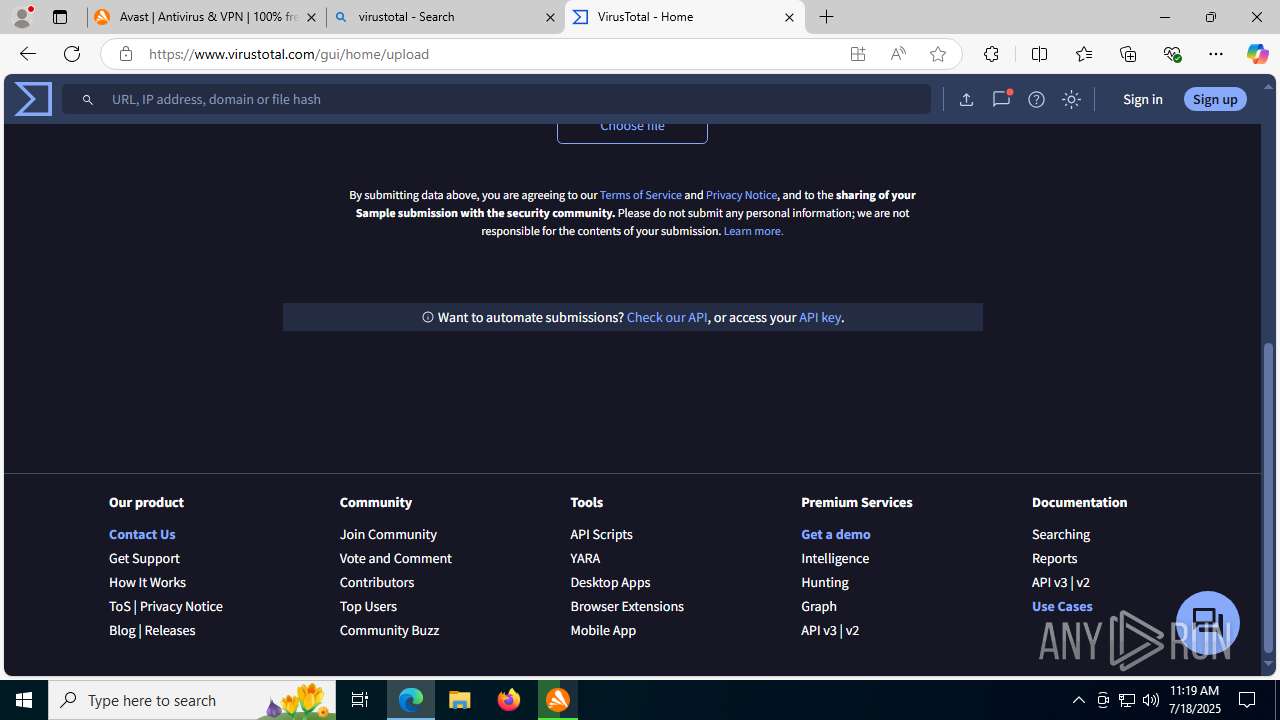Click the Sign in link
The image size is (1280, 720).
point(1142,99)
